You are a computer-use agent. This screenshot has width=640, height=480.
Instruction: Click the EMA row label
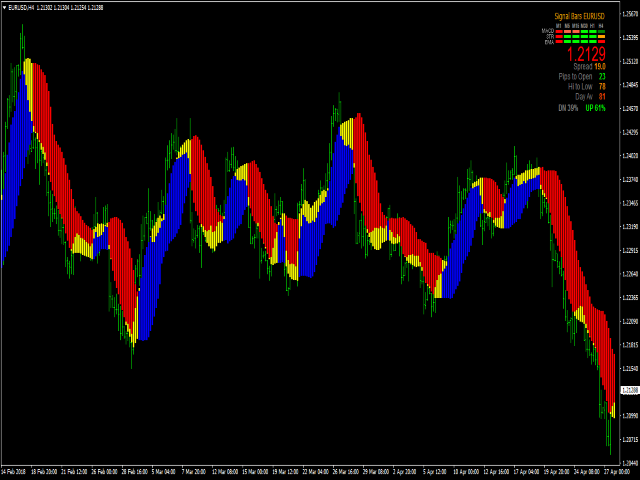tap(549, 42)
